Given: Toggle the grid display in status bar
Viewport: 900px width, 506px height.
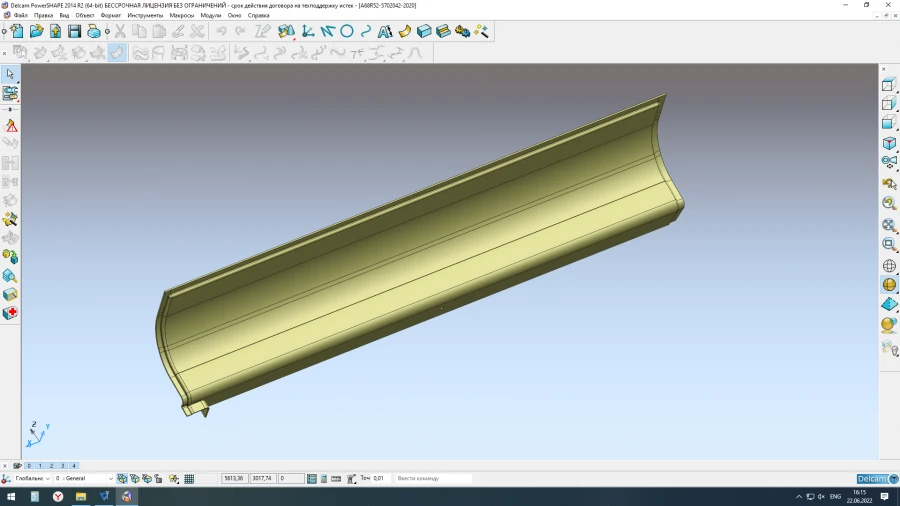Looking at the screenshot, I should pyautogui.click(x=189, y=479).
